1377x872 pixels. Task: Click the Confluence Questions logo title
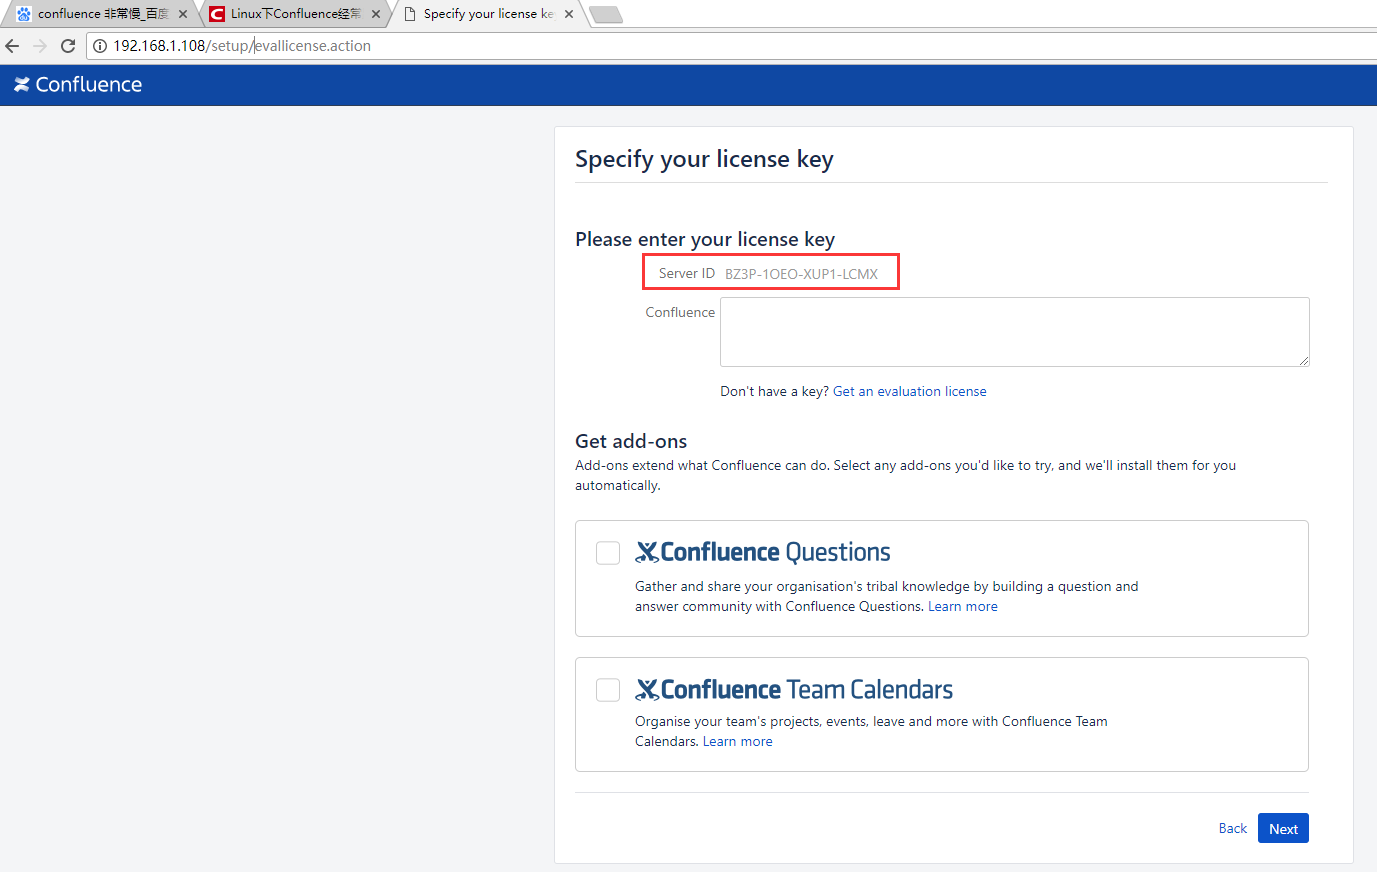763,552
